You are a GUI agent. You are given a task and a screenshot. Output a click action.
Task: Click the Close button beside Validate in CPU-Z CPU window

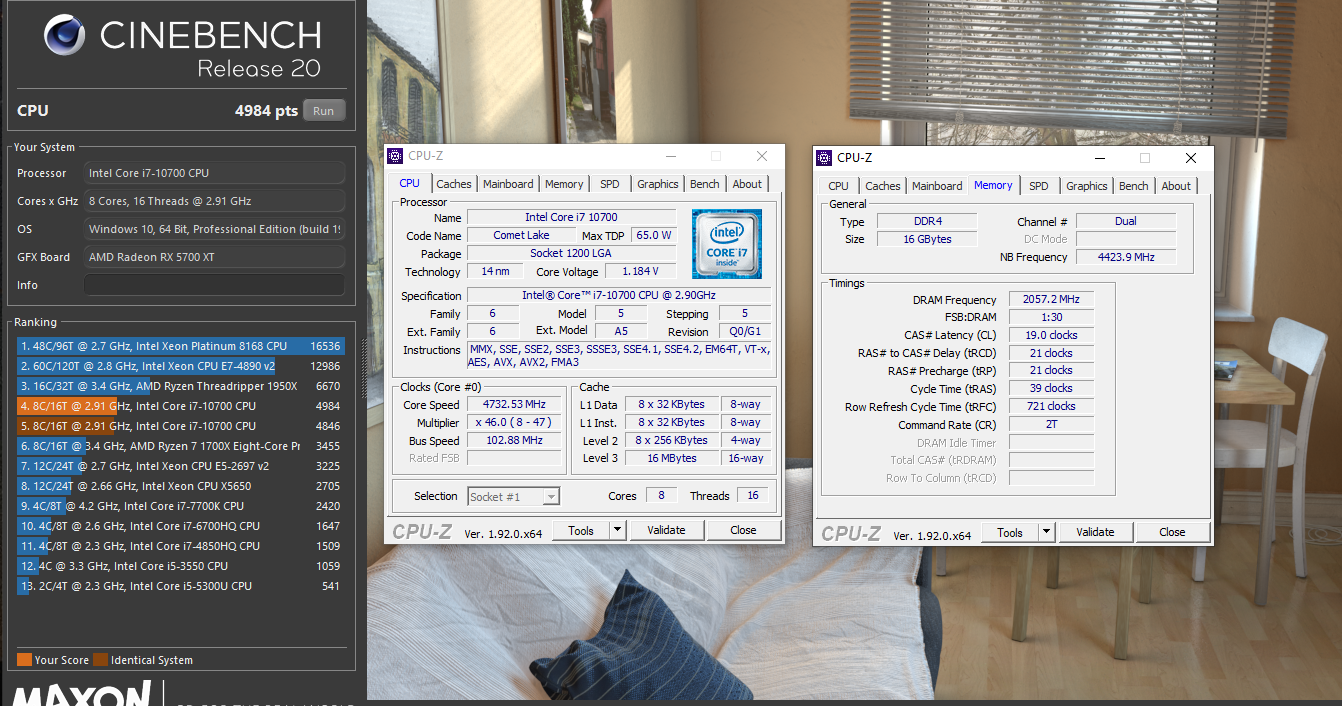click(x=743, y=530)
